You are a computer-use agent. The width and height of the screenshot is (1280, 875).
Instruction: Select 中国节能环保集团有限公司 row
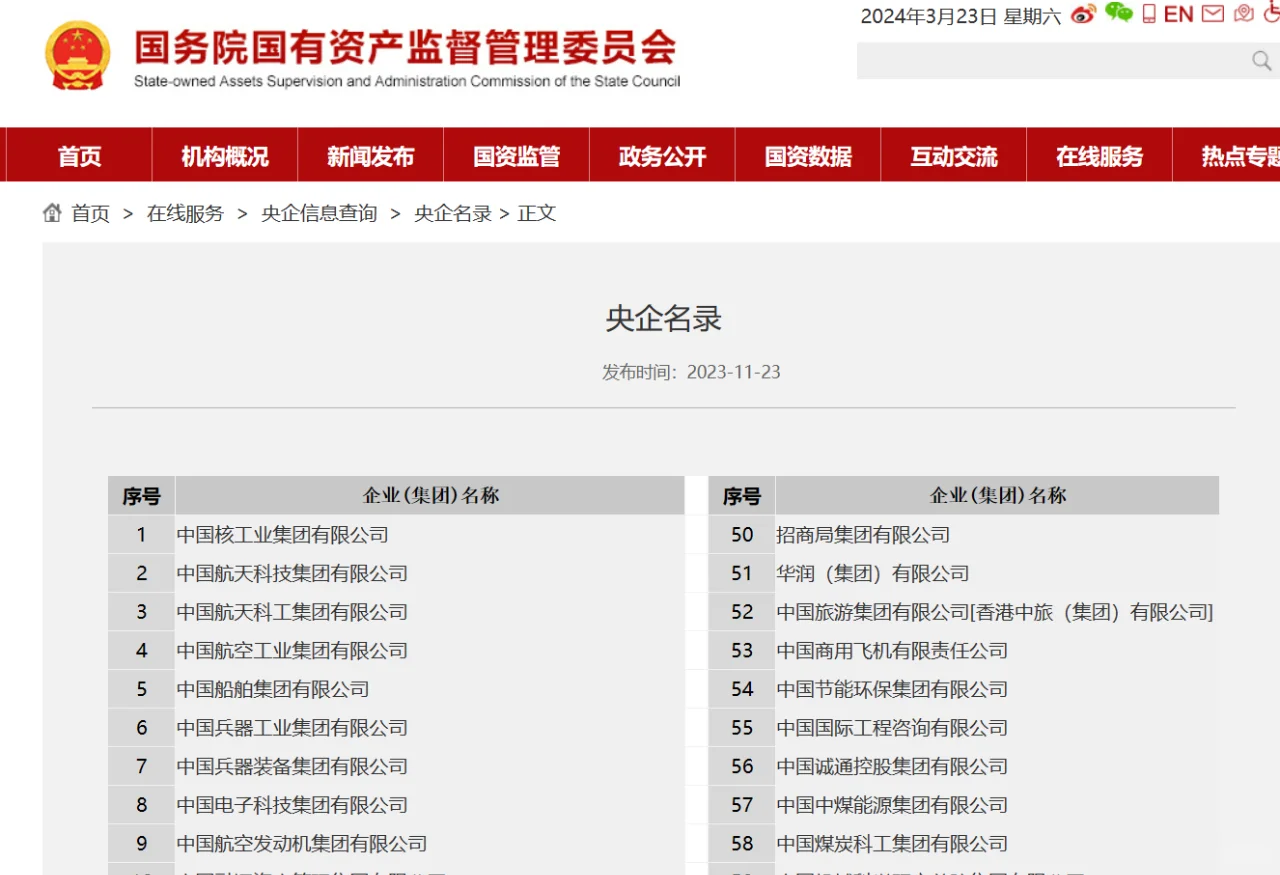tap(893, 690)
